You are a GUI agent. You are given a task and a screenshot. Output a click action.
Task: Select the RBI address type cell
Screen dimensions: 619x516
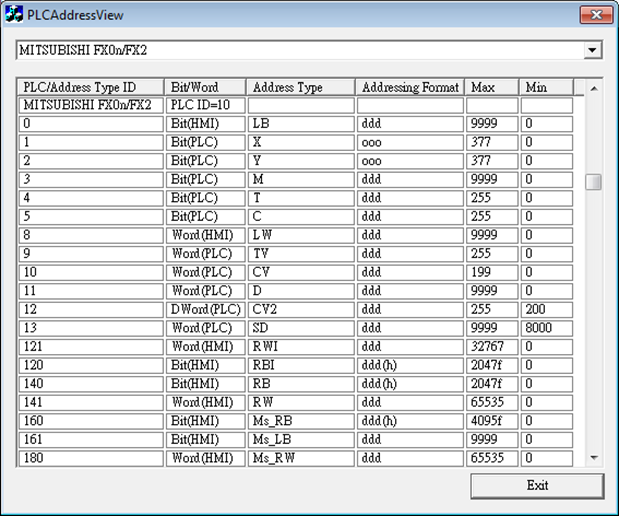point(301,365)
